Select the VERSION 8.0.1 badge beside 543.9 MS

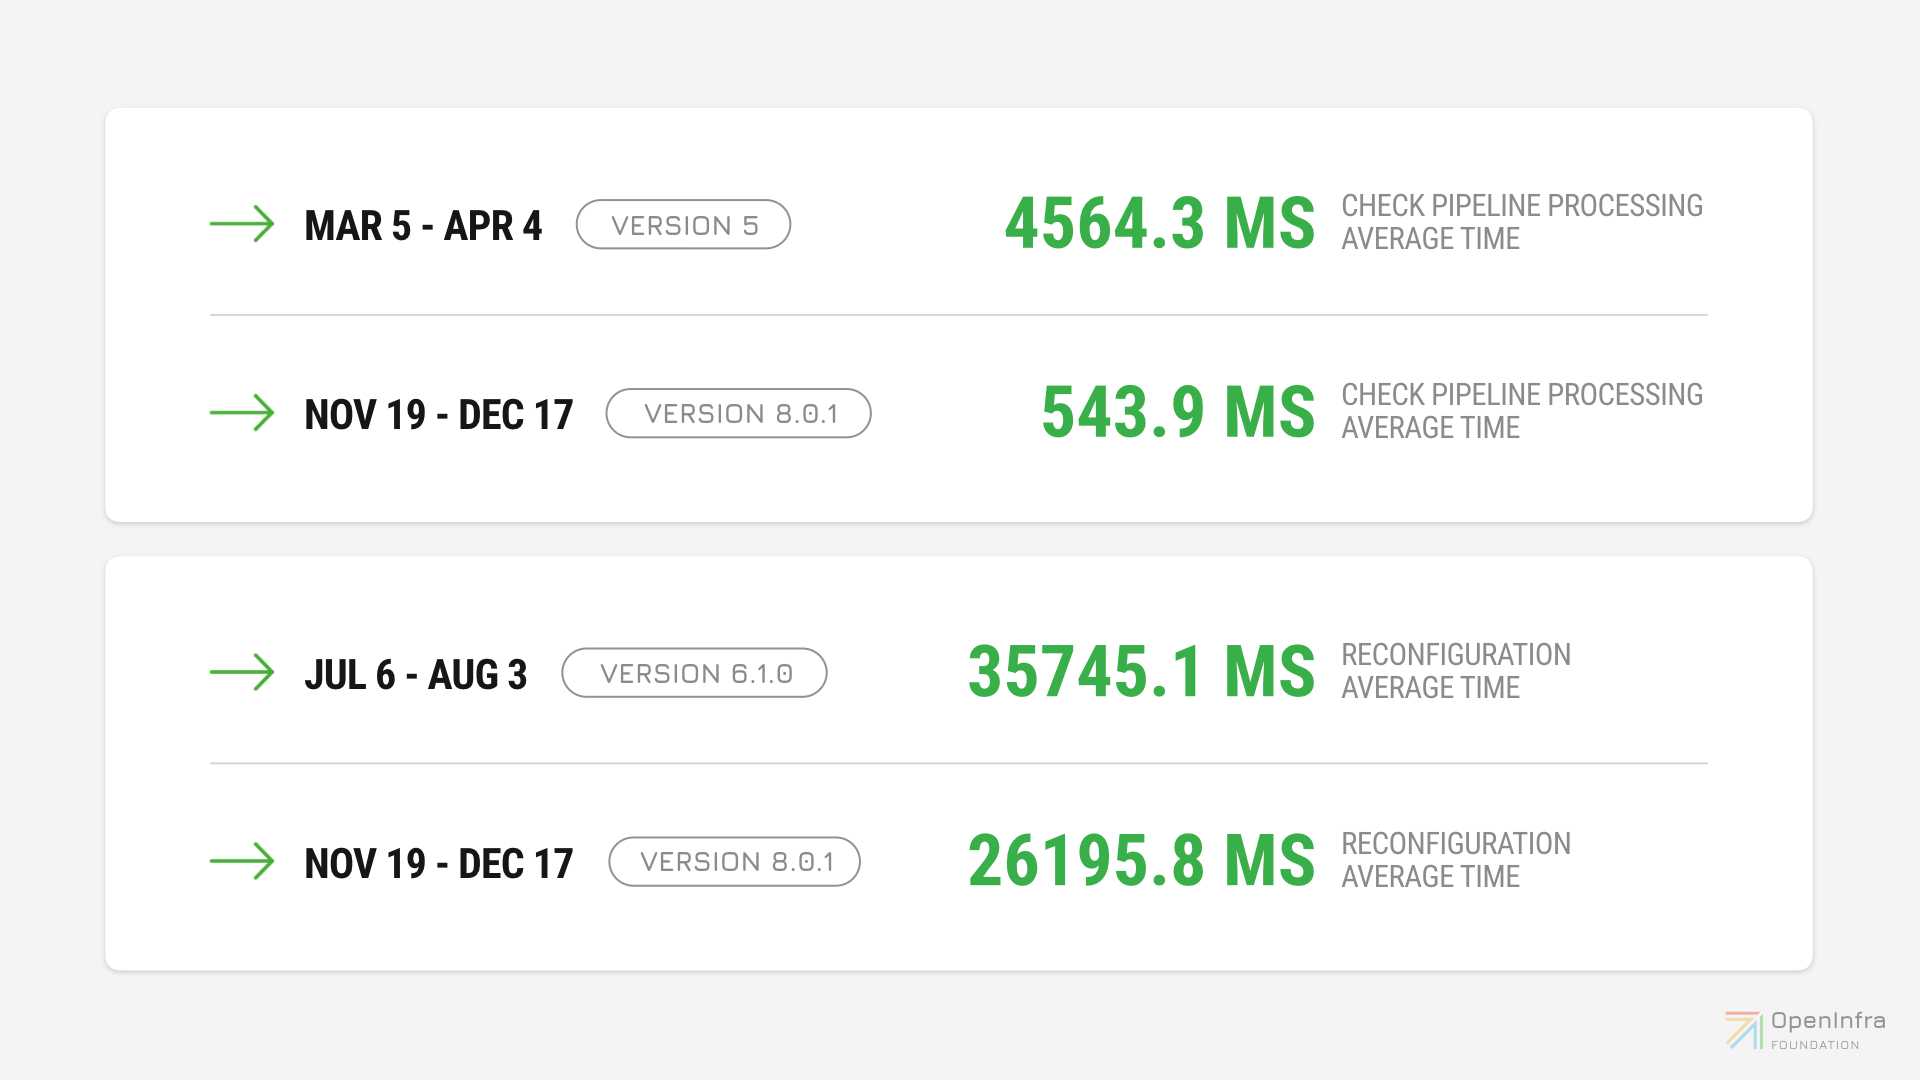(739, 413)
